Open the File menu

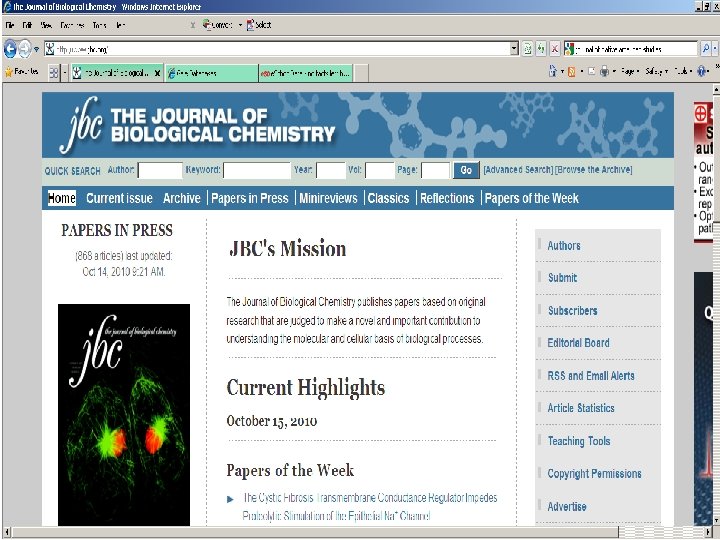[x=10, y=25]
